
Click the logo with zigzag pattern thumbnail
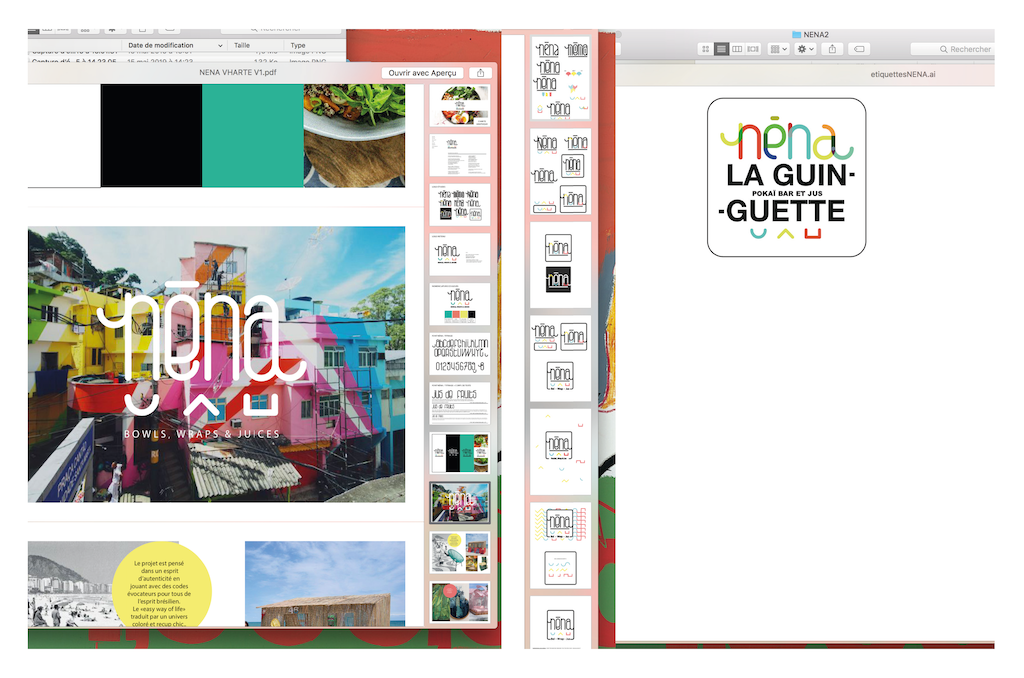click(x=560, y=546)
